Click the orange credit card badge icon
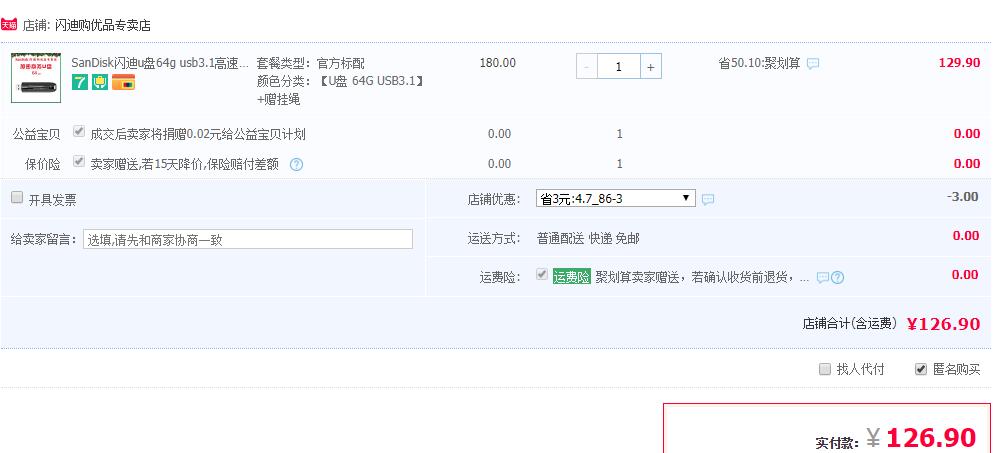1001x453 pixels. (123, 82)
